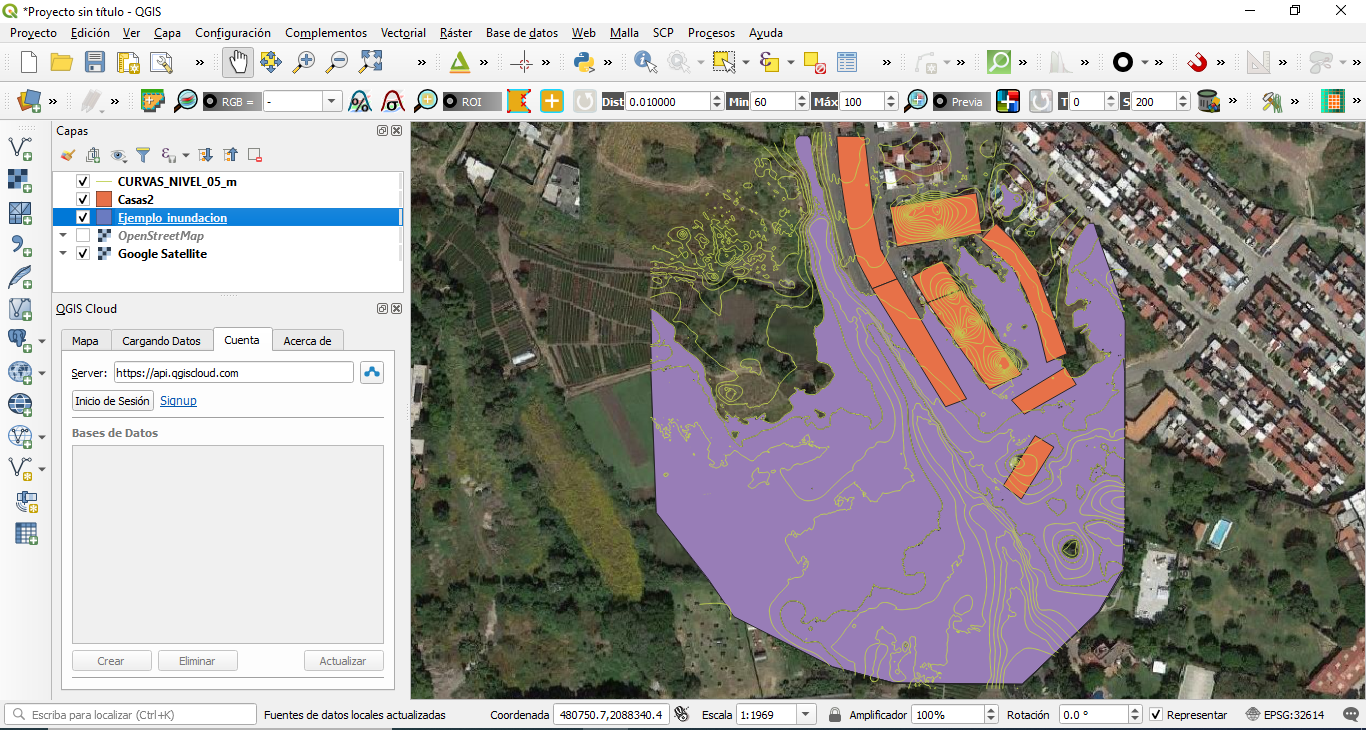Click the Open Project folder icon

coord(62,62)
